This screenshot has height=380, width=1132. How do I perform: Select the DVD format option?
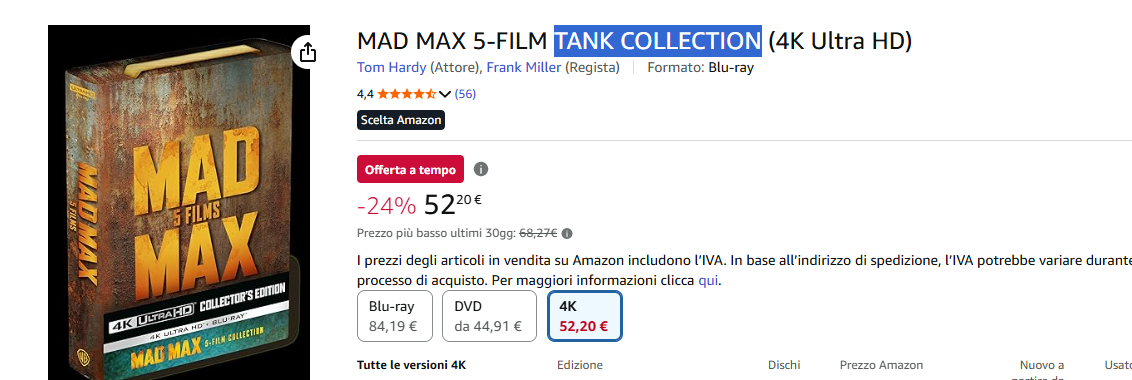tap(489, 316)
